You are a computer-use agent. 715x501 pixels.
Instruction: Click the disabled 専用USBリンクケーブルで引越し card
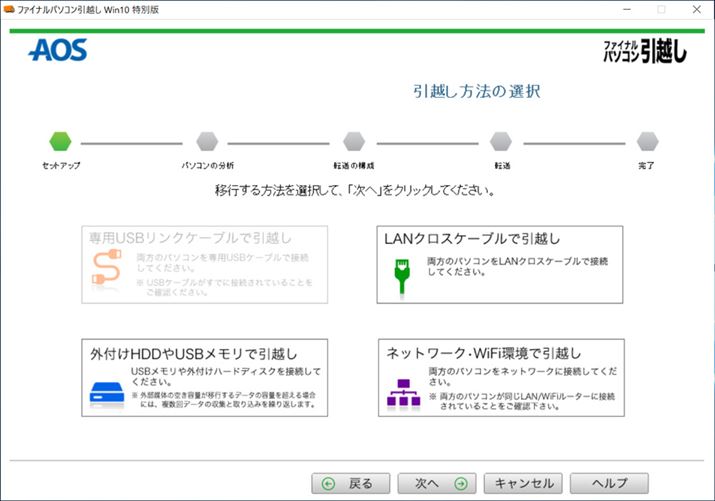204,264
